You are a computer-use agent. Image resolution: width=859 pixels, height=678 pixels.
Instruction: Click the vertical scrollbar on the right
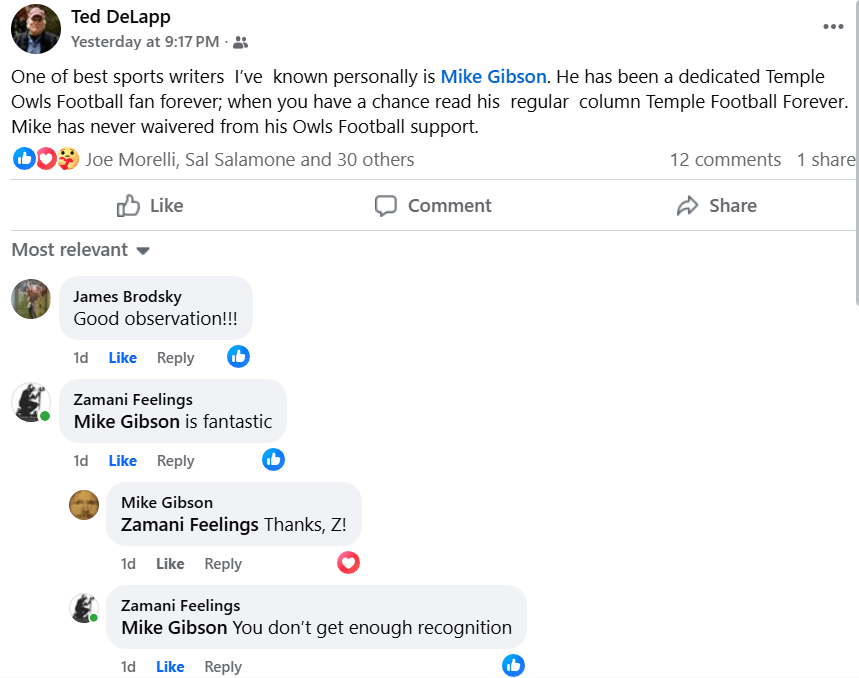(855, 150)
